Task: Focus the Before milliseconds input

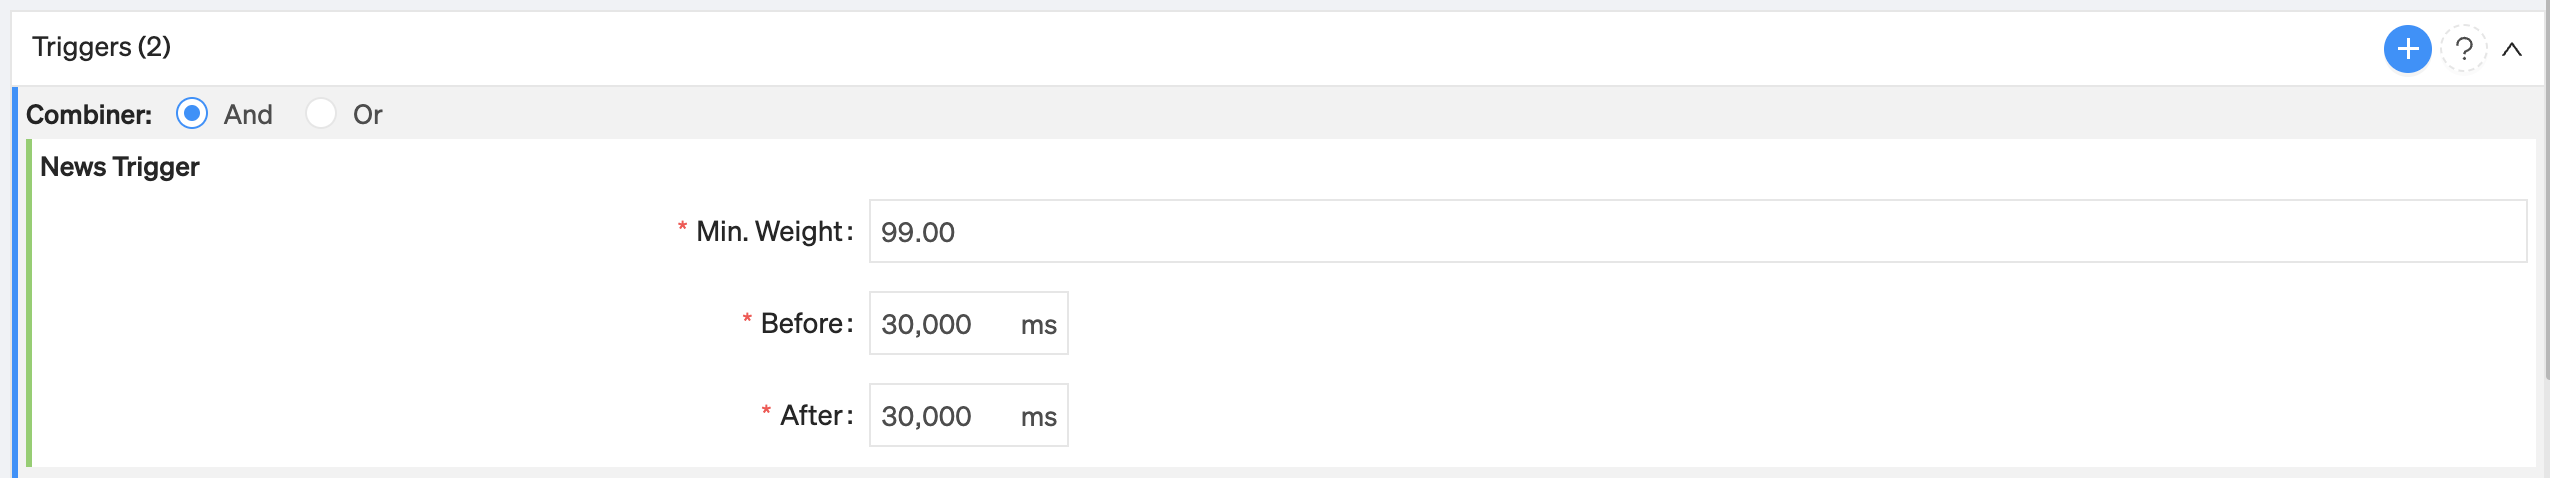Action: [x=968, y=323]
